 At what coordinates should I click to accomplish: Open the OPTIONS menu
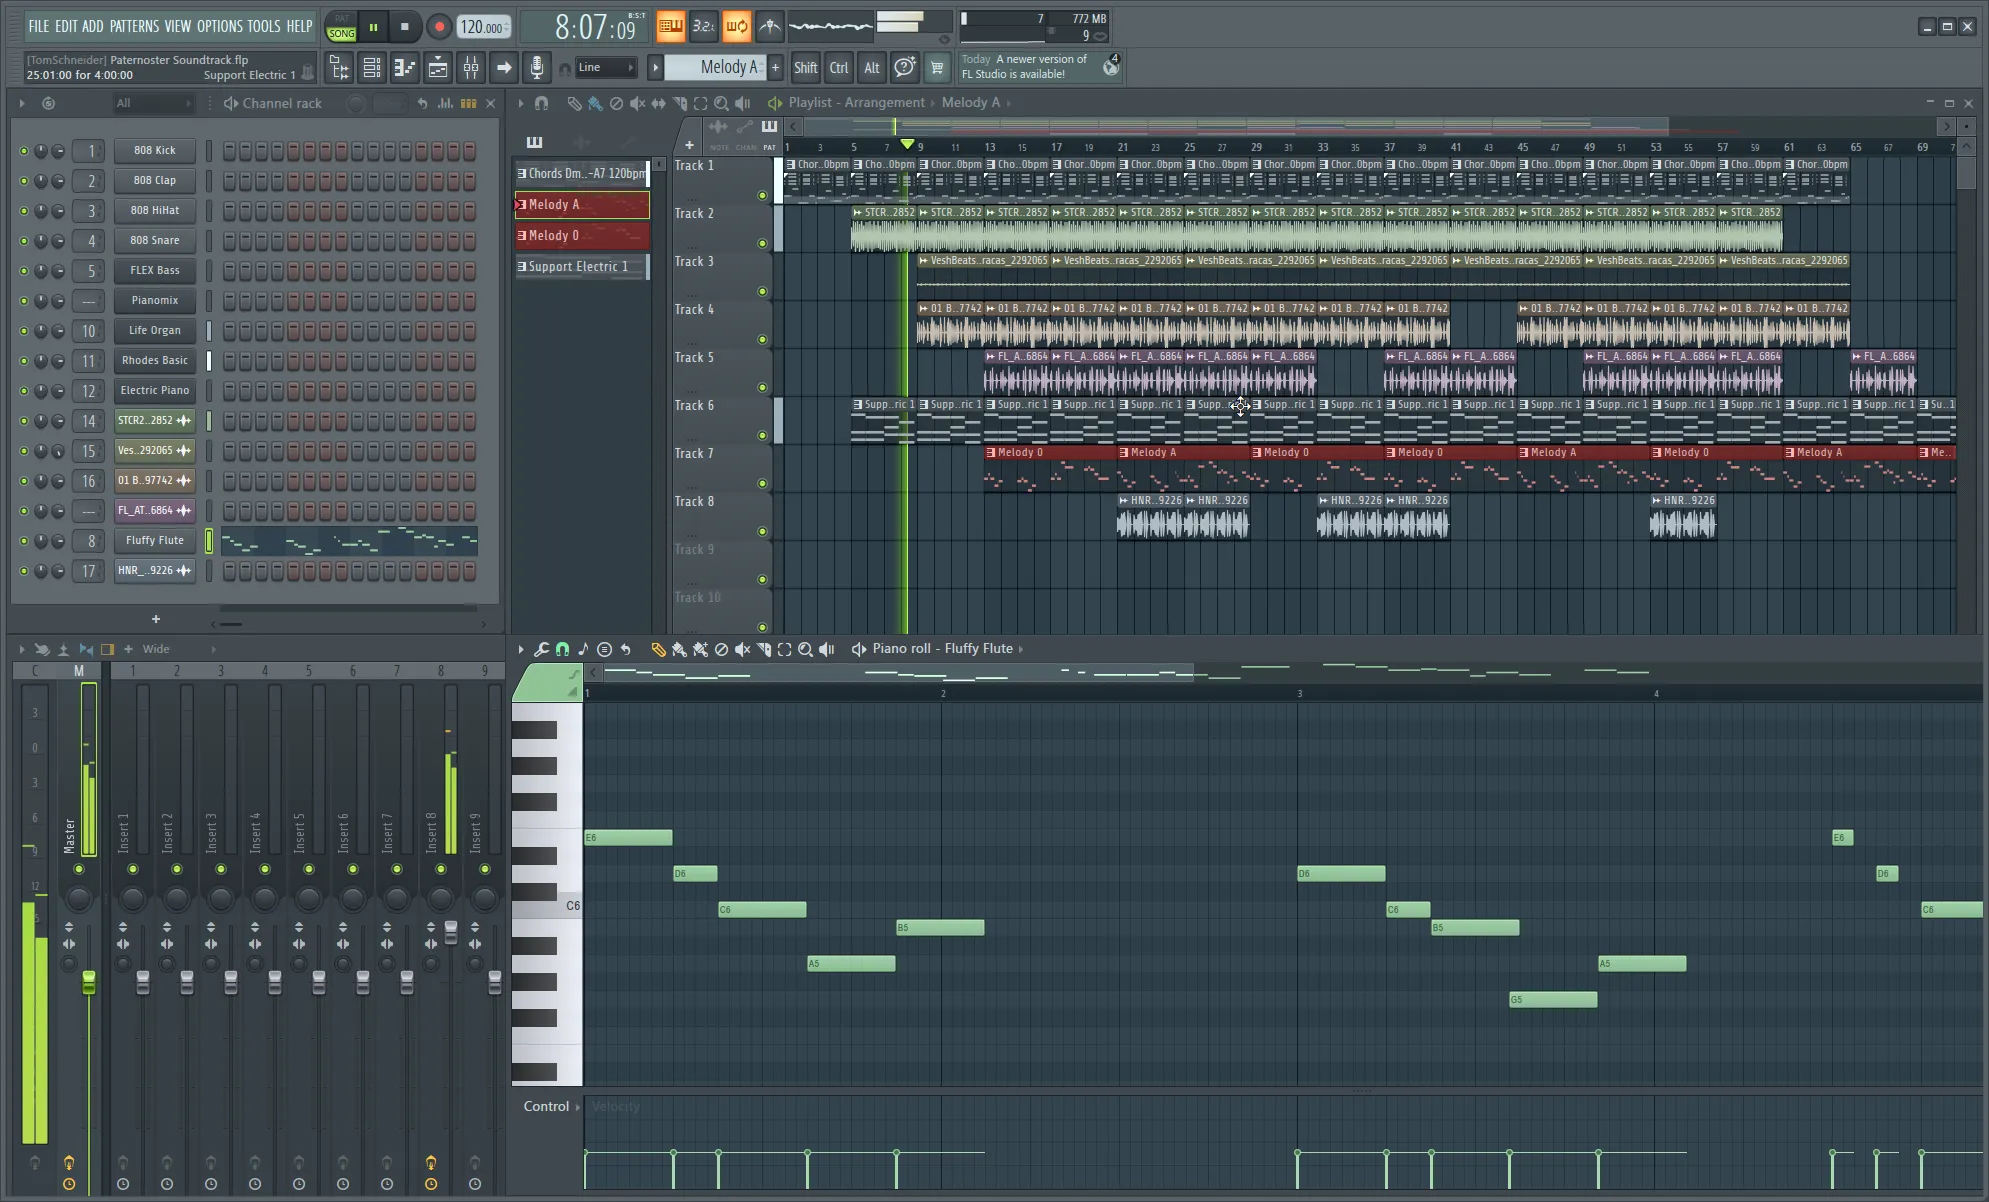pyautogui.click(x=219, y=26)
